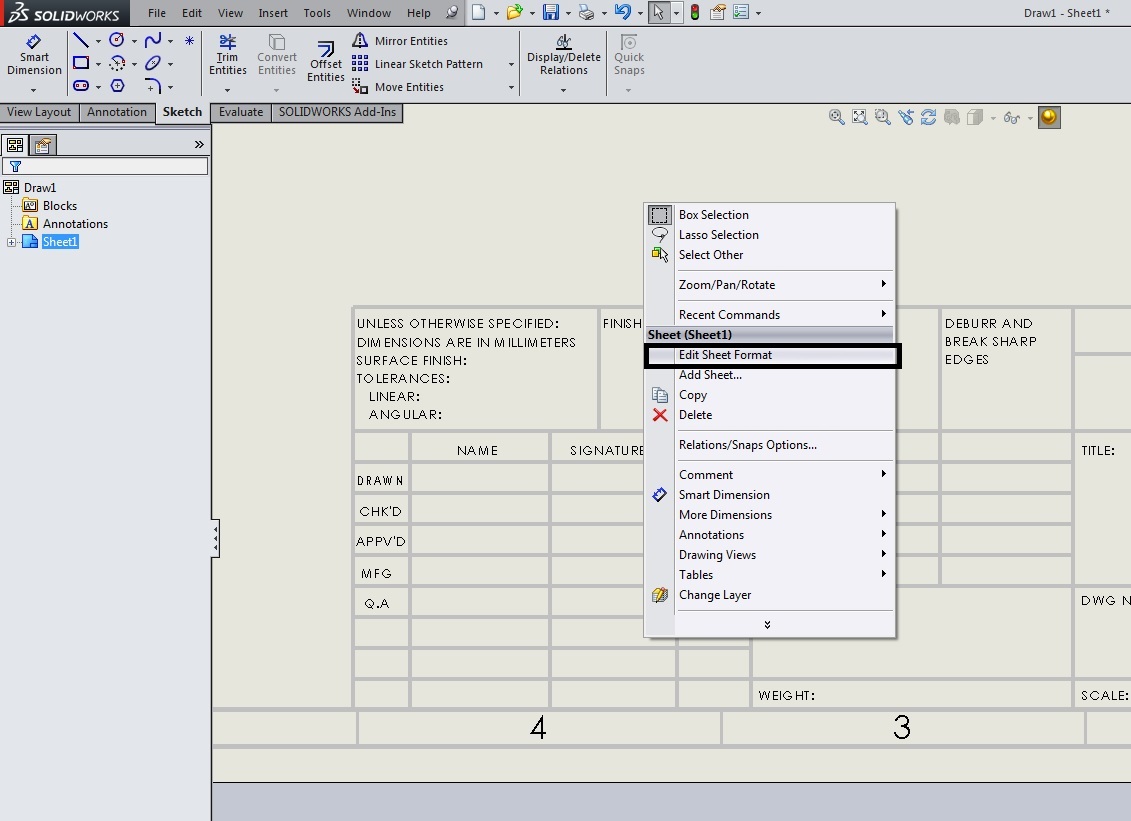1131x821 pixels.
Task: Toggle the gold sphere view setting button
Action: 1048,117
